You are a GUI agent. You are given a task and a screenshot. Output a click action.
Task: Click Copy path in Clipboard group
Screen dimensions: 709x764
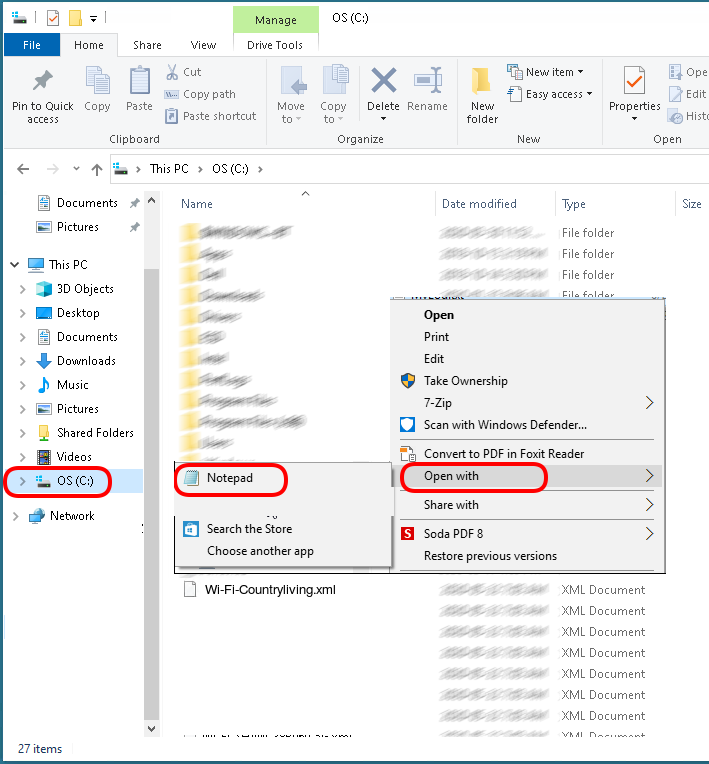(x=200, y=94)
